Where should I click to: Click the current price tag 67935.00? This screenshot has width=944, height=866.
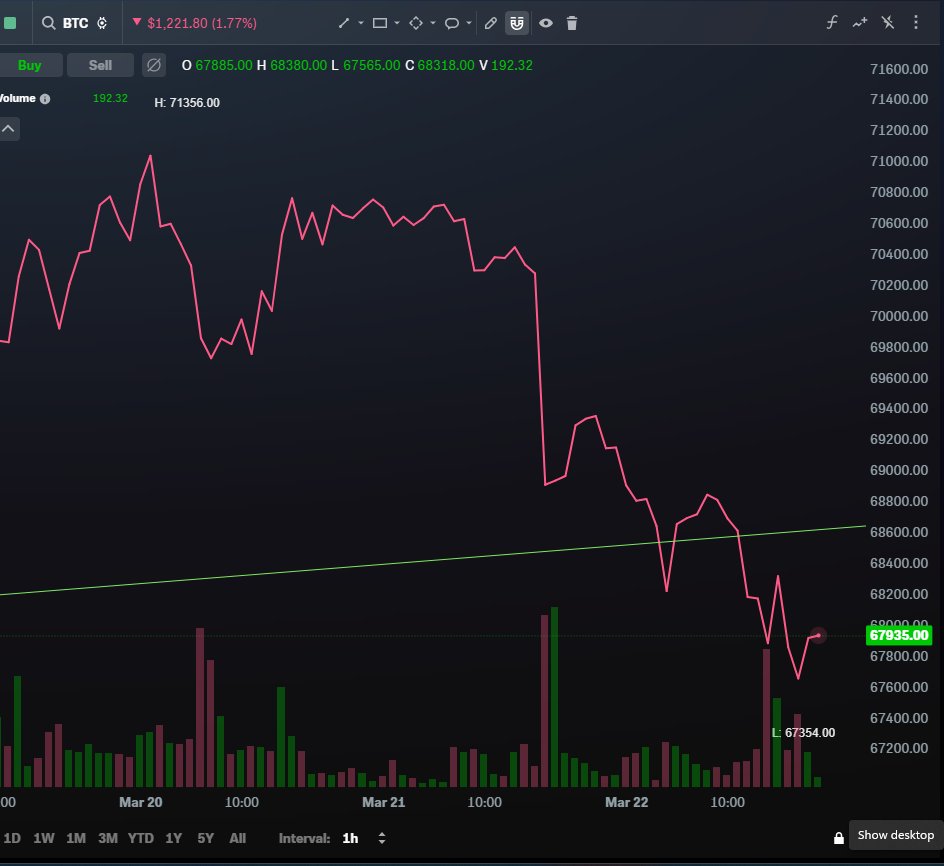pos(899,635)
